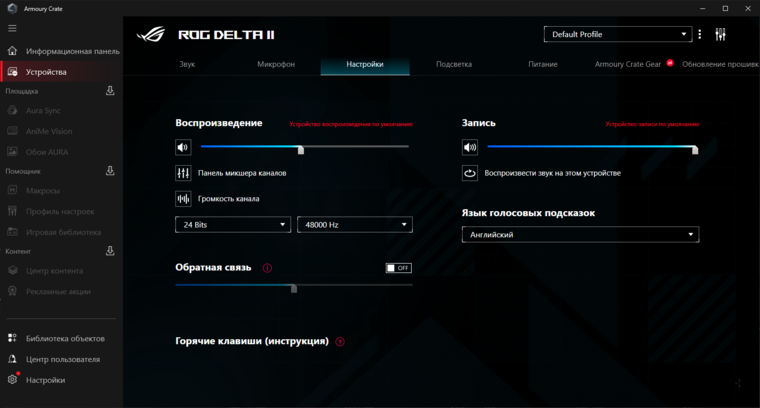The width and height of the screenshot is (760, 408).
Task: Open Настройки at the sidebar bottom
Action: 62,380
